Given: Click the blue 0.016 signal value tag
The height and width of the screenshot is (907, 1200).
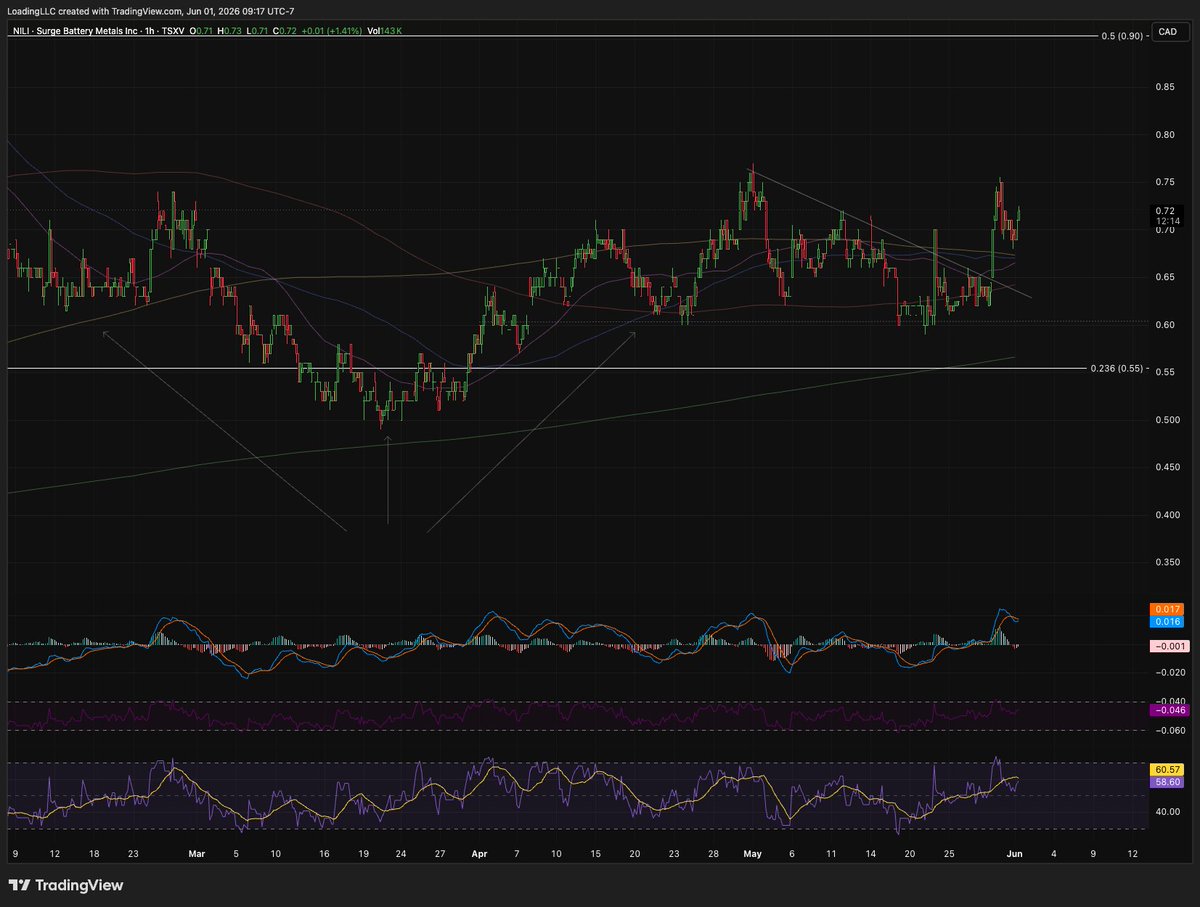Looking at the screenshot, I should coord(1167,621).
